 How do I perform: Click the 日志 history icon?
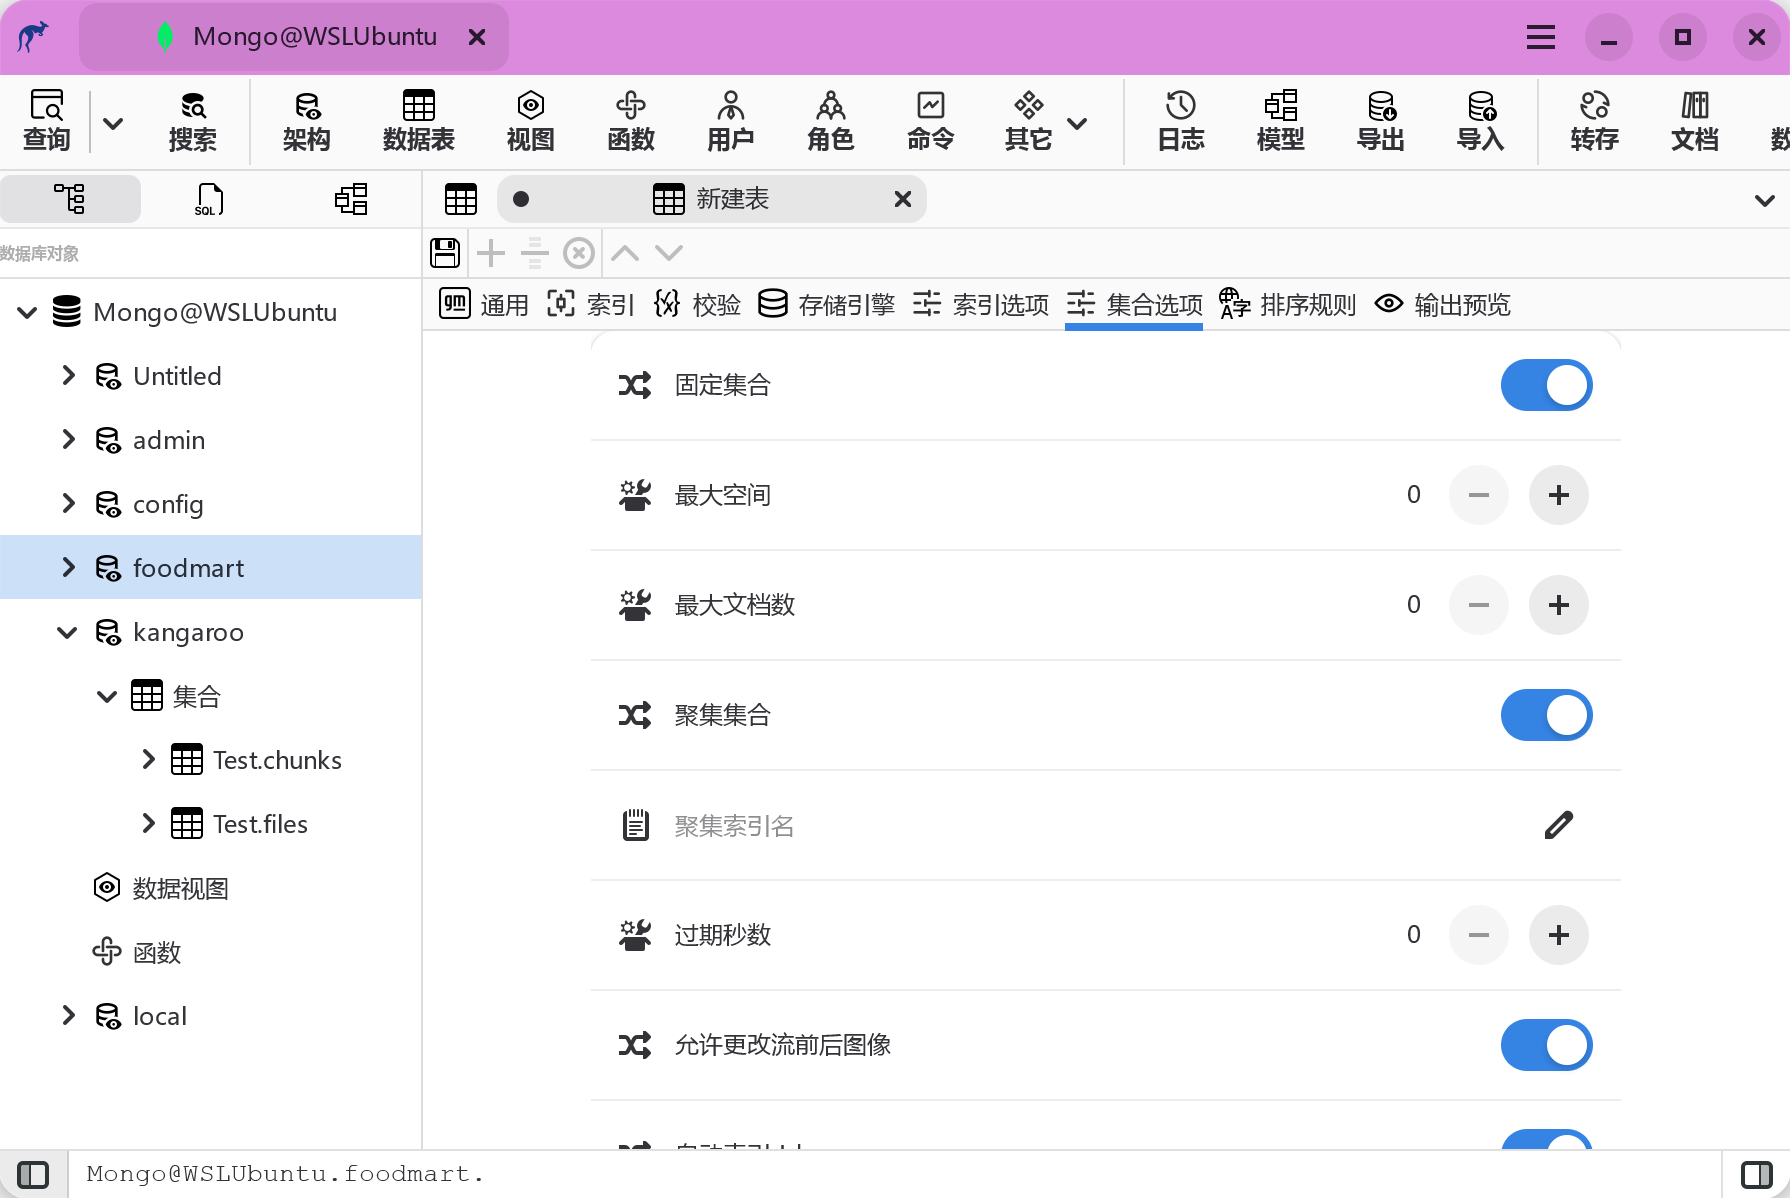click(x=1180, y=120)
